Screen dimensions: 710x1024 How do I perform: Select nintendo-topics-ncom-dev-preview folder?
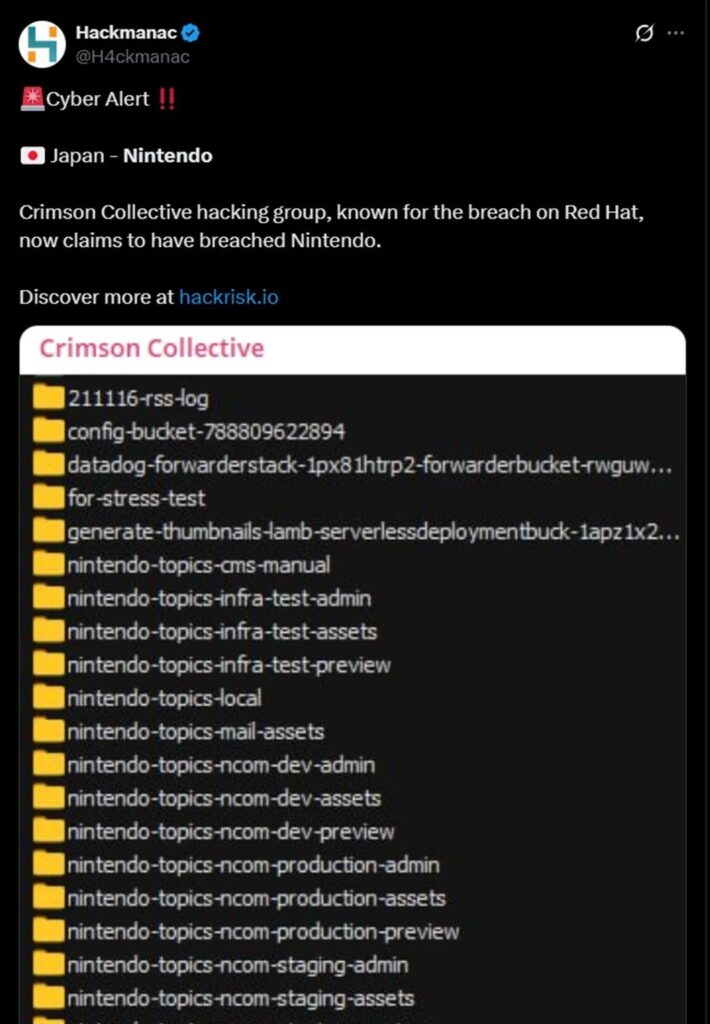coord(230,832)
